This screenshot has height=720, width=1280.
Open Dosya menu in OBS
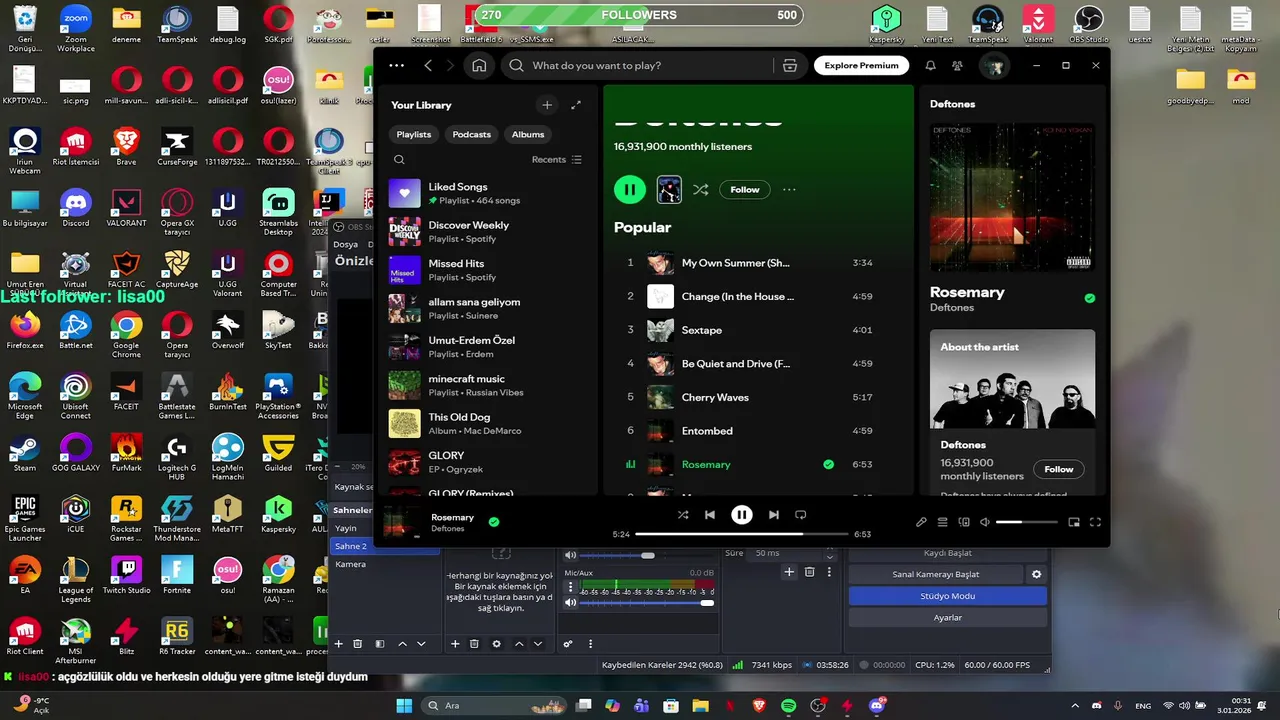345,244
